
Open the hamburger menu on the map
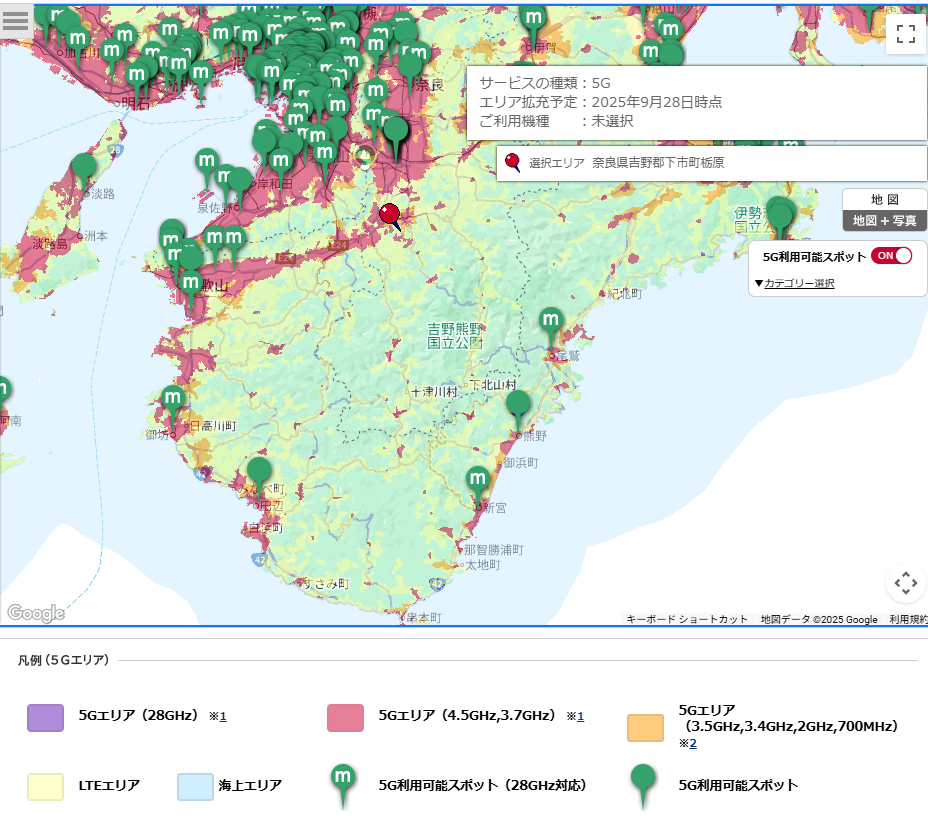pos(16,22)
